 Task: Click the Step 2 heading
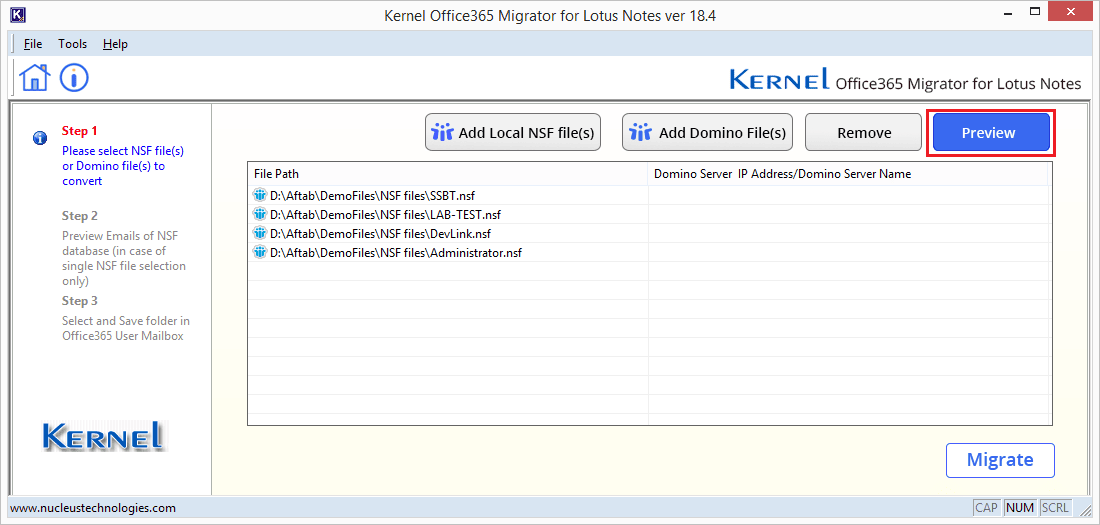(79, 215)
